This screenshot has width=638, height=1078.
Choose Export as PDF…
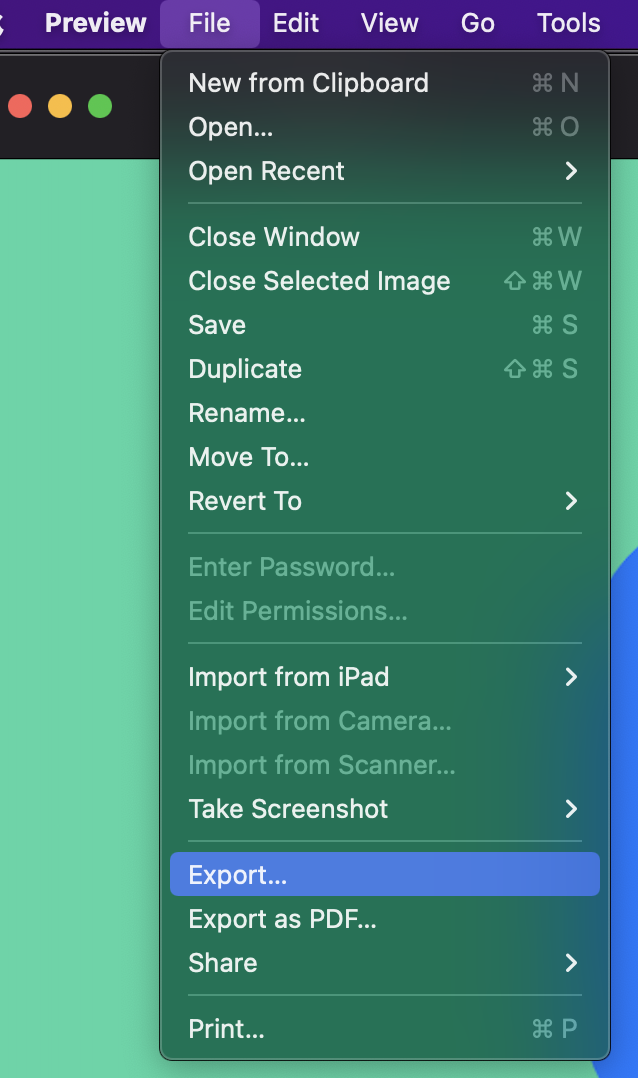pyautogui.click(x=385, y=919)
